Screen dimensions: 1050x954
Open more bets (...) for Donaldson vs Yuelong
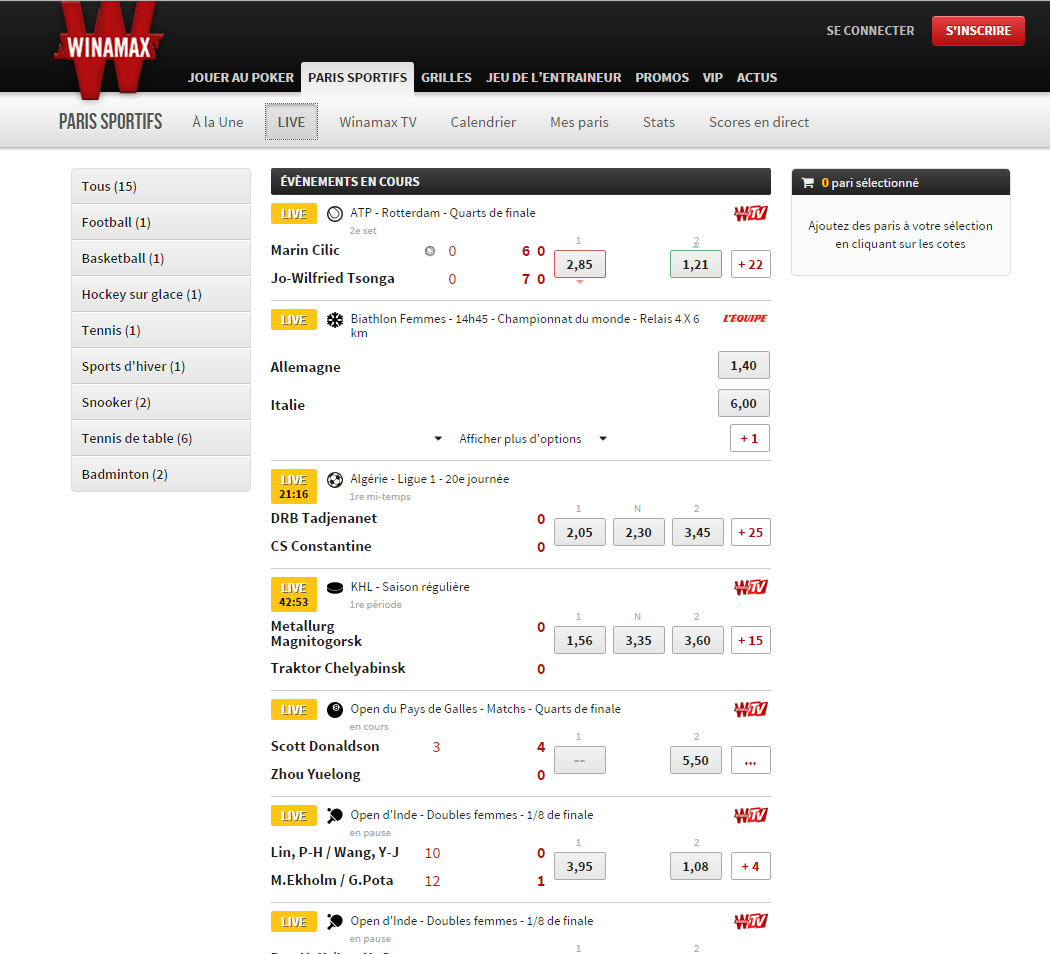(x=750, y=761)
